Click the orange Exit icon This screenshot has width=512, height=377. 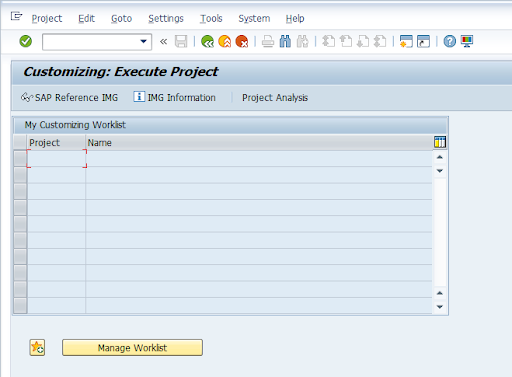click(225, 42)
